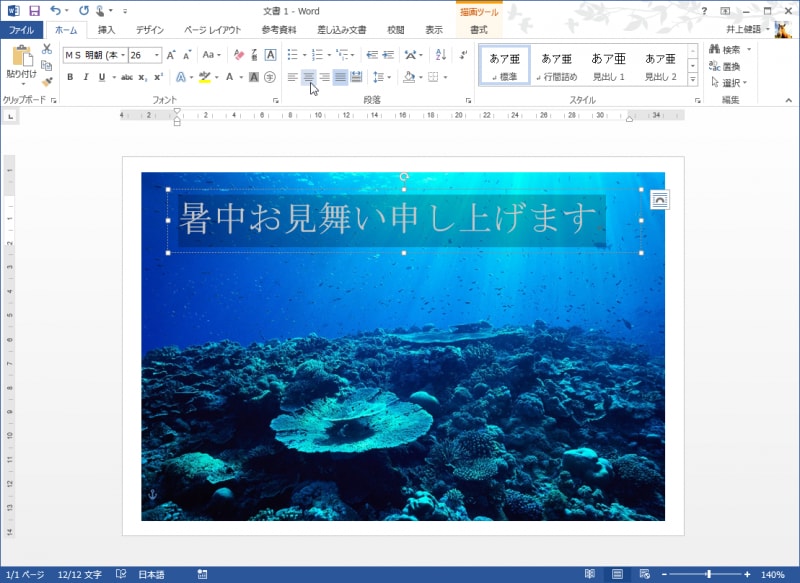
Task: Open the font size dropdown
Action: 155,55
